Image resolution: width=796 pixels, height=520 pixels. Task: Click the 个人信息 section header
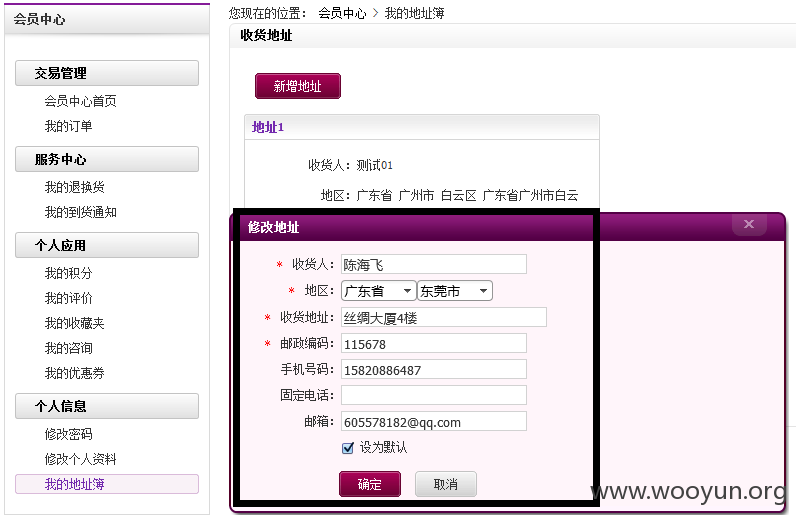107,406
